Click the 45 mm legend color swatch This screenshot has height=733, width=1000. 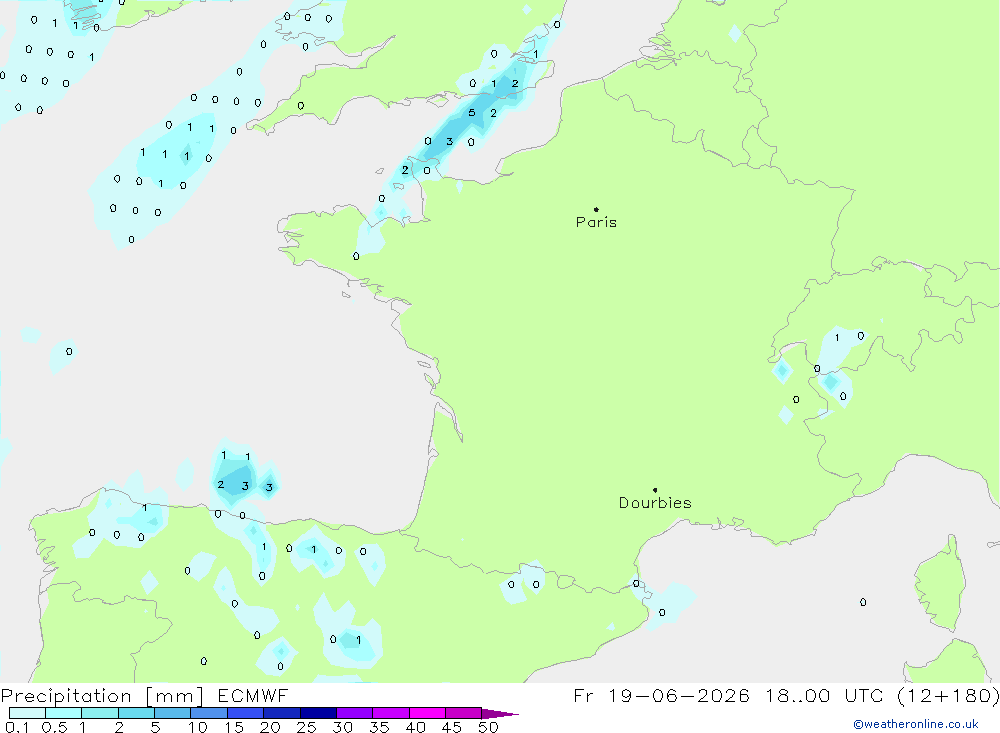(x=463, y=713)
